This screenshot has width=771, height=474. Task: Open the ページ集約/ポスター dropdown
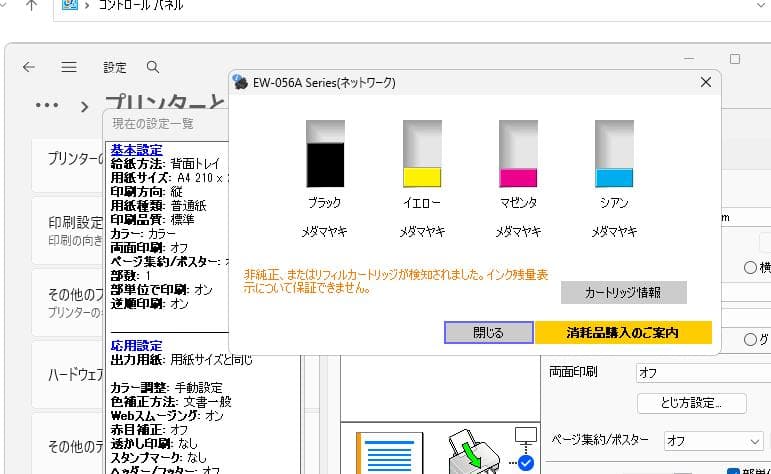tap(713, 441)
